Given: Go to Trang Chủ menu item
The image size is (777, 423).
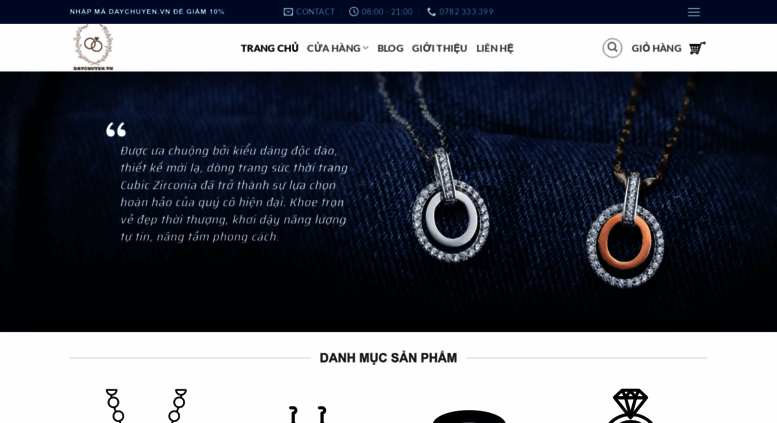Looking at the screenshot, I should pos(270,48).
